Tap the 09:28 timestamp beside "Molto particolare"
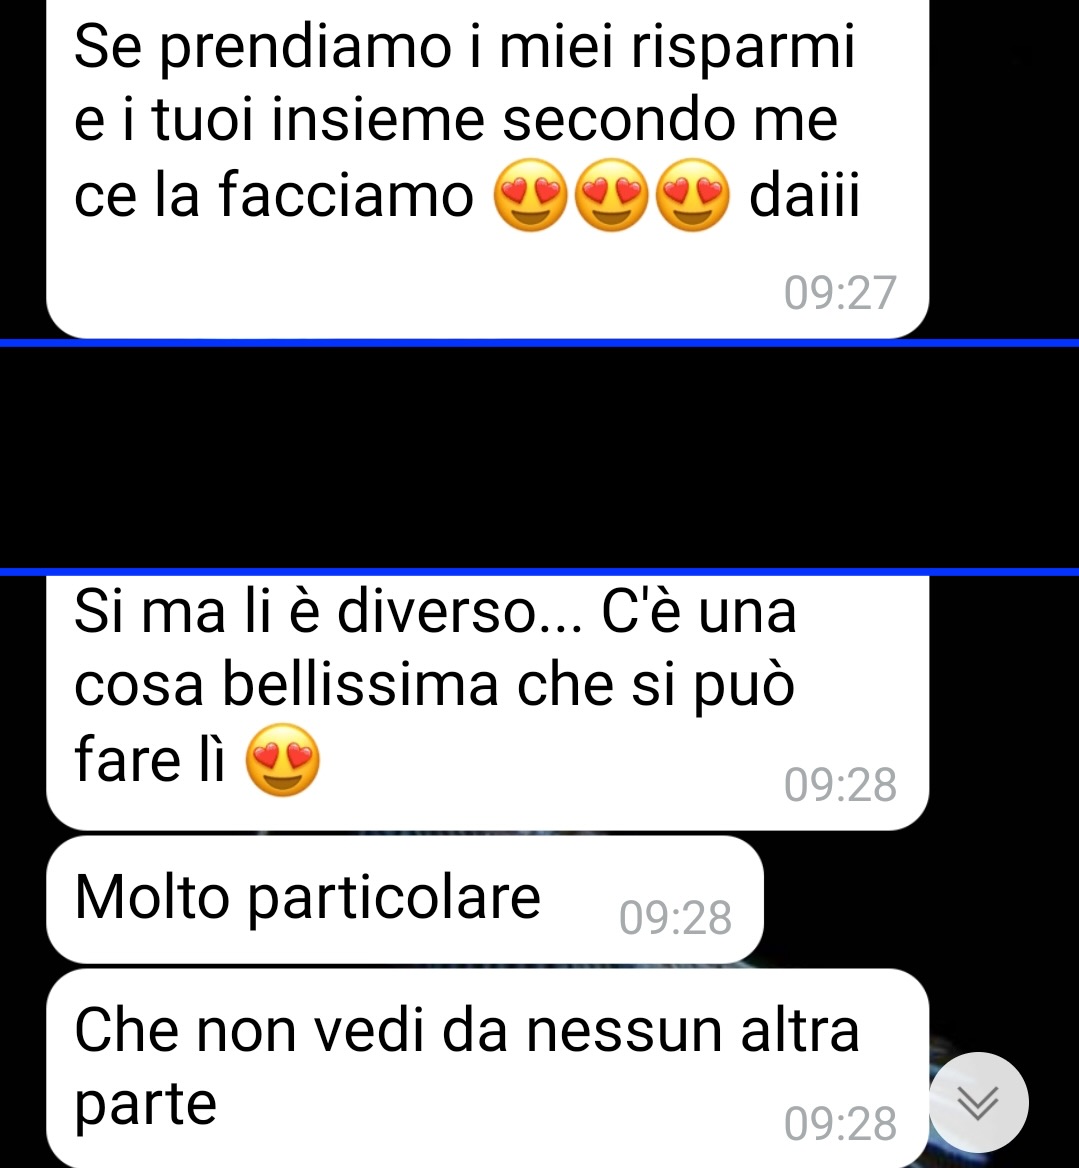1079x1168 pixels. point(675,918)
